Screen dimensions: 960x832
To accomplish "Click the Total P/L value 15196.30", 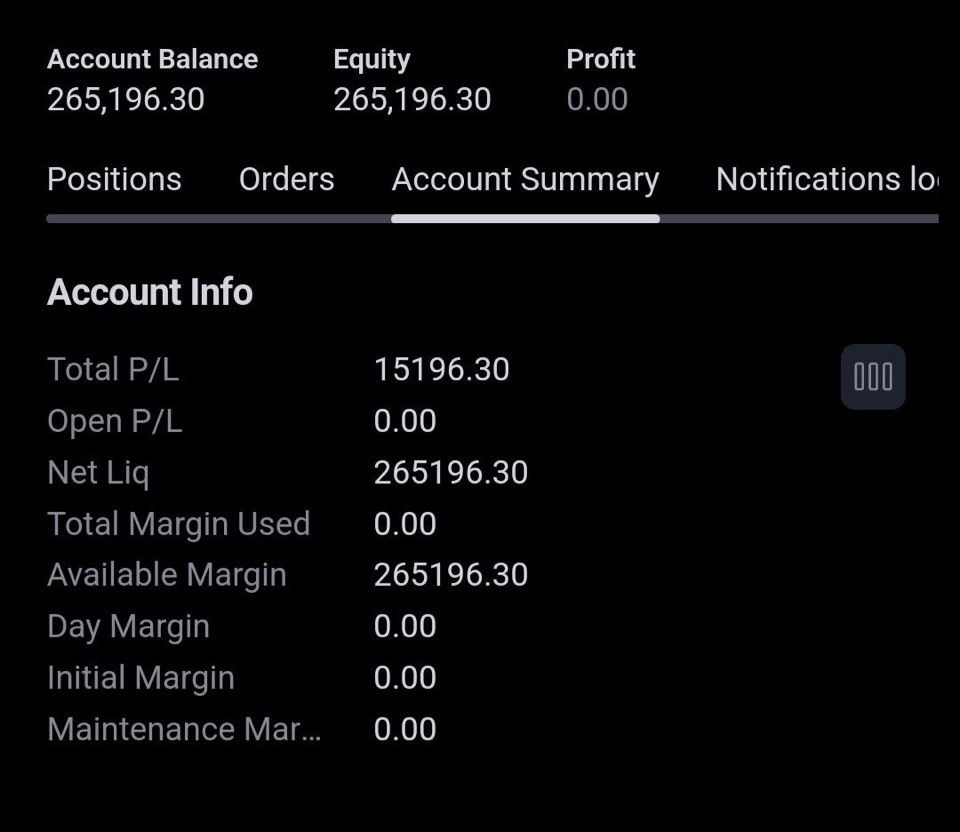I will (x=441, y=370).
